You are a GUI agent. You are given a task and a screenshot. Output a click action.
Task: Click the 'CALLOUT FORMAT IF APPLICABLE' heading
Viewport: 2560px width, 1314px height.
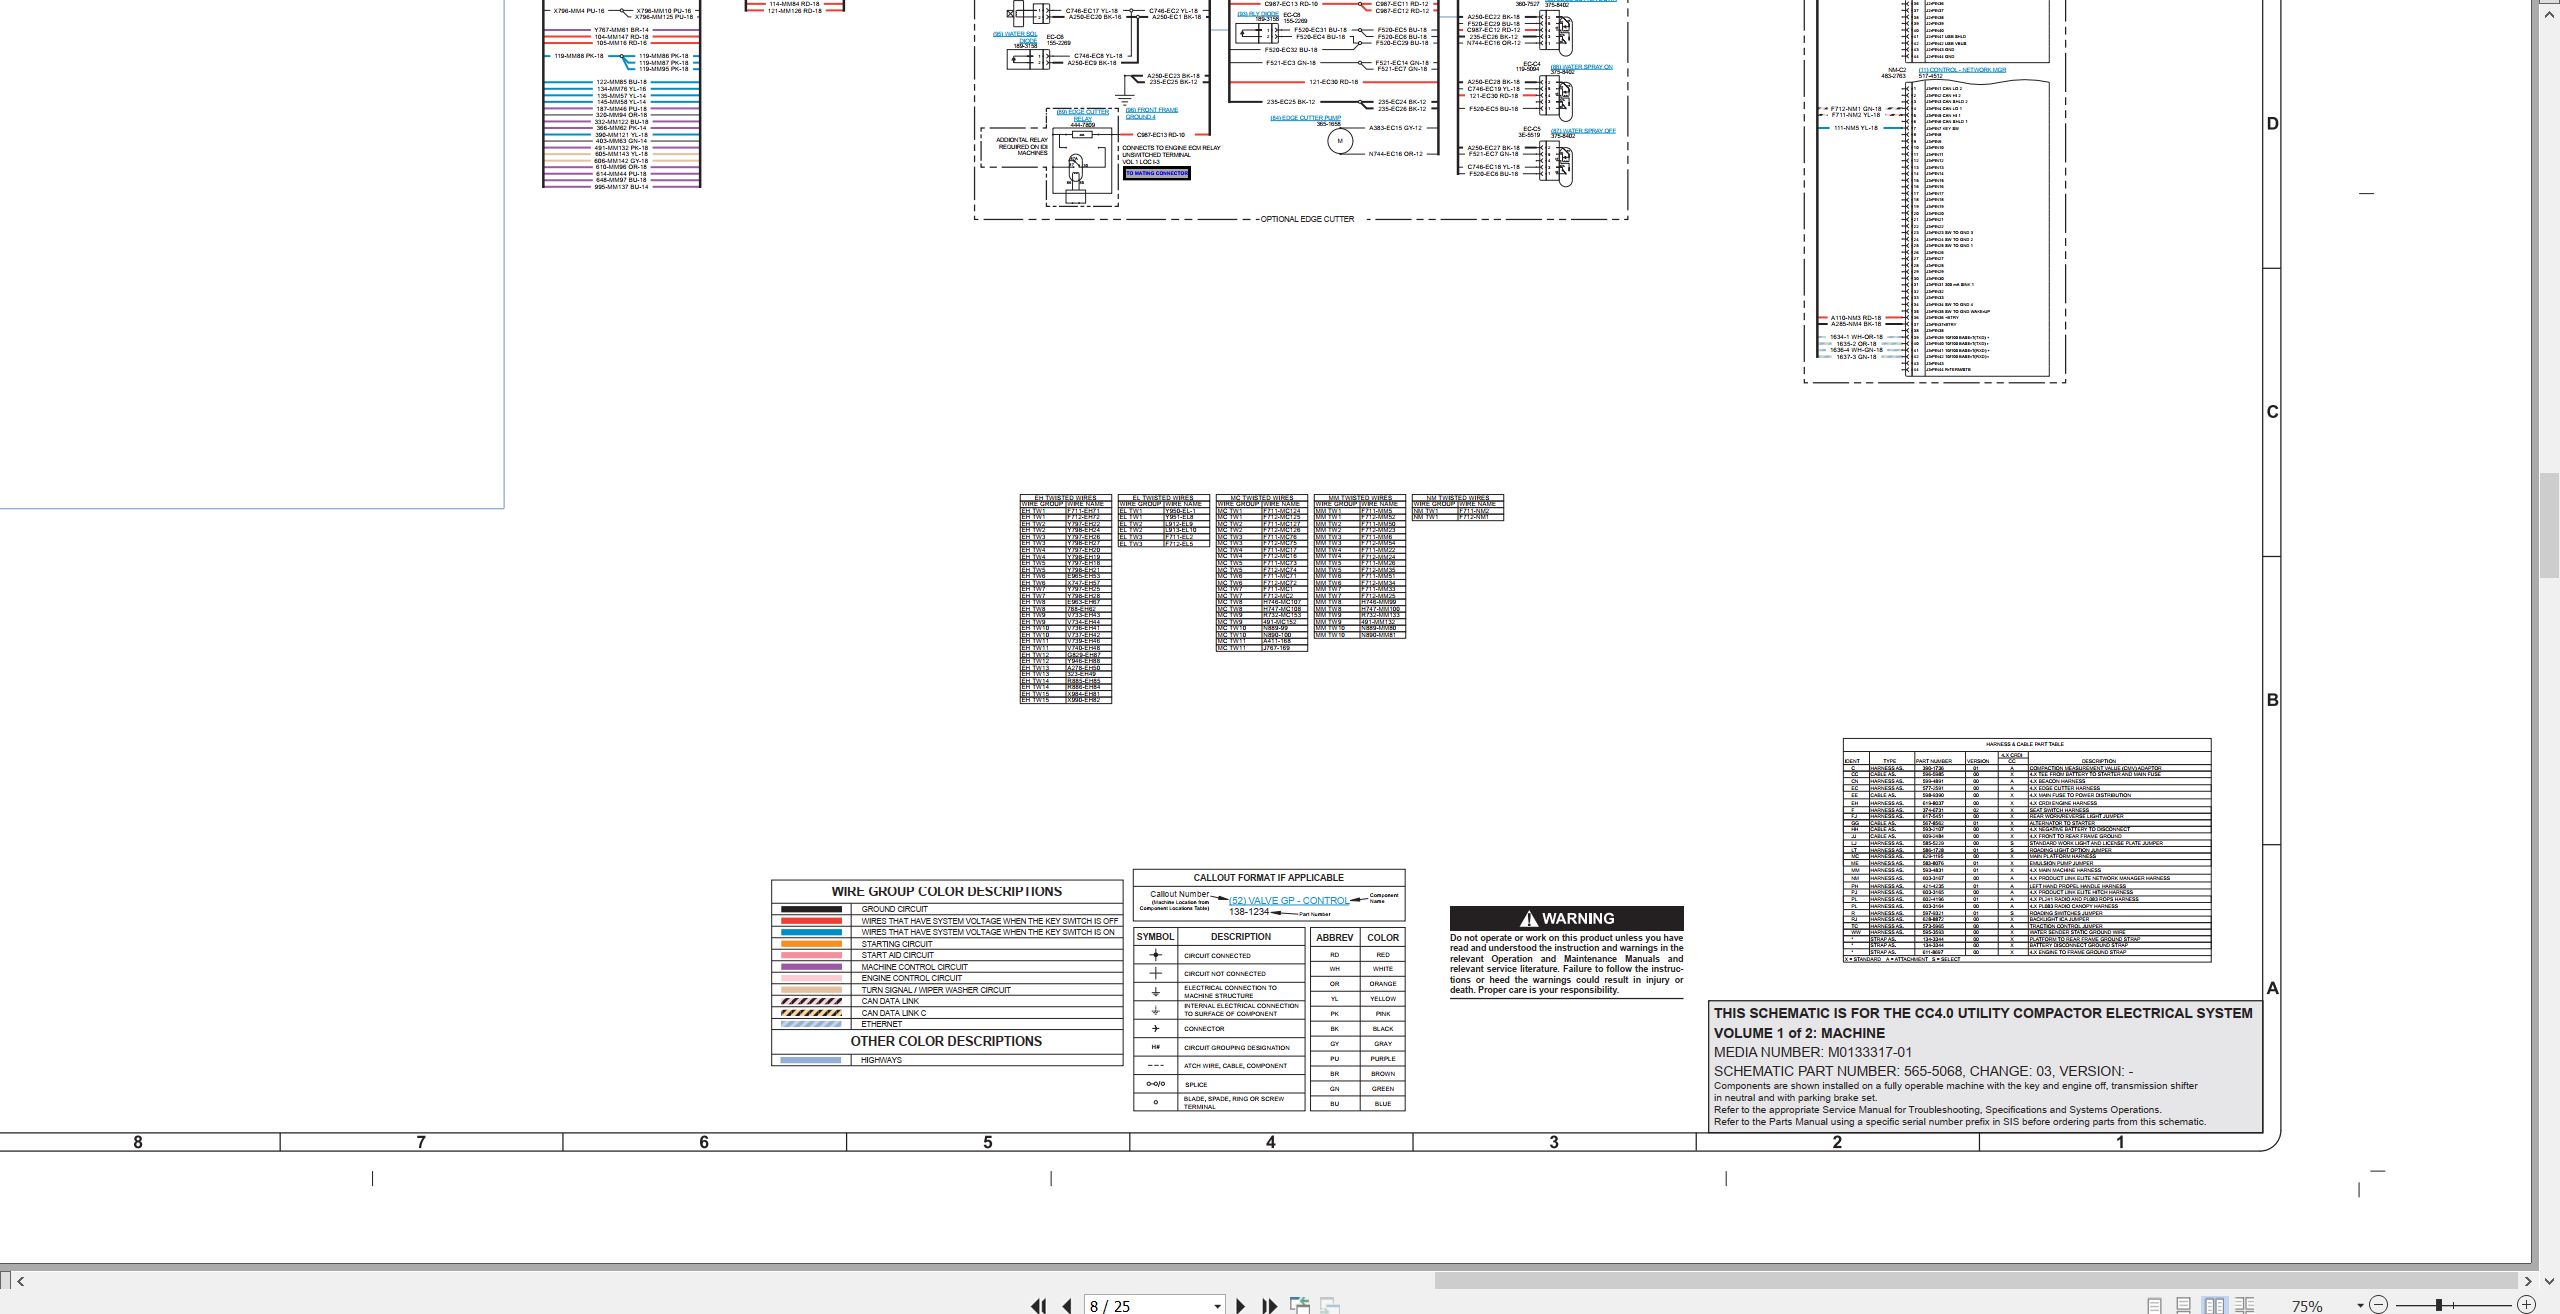(1268, 878)
